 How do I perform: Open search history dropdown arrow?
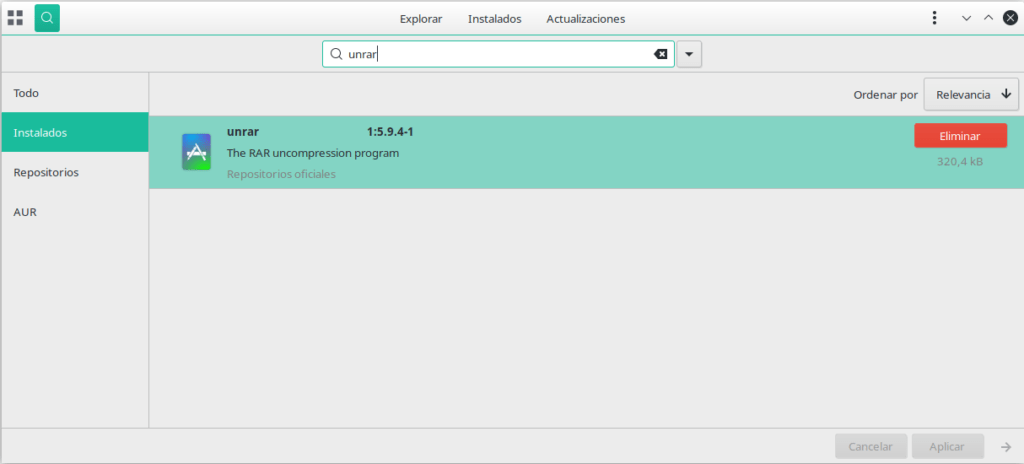click(689, 54)
